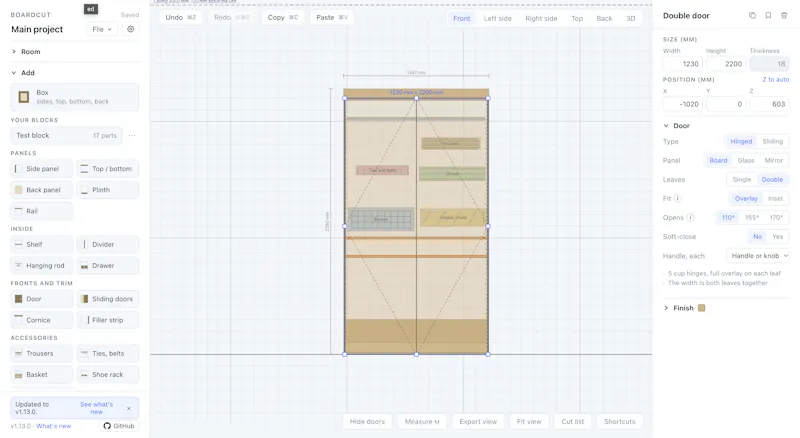Add a Box from the Add section
Viewport: 800px width, 438px height.
[74, 97]
